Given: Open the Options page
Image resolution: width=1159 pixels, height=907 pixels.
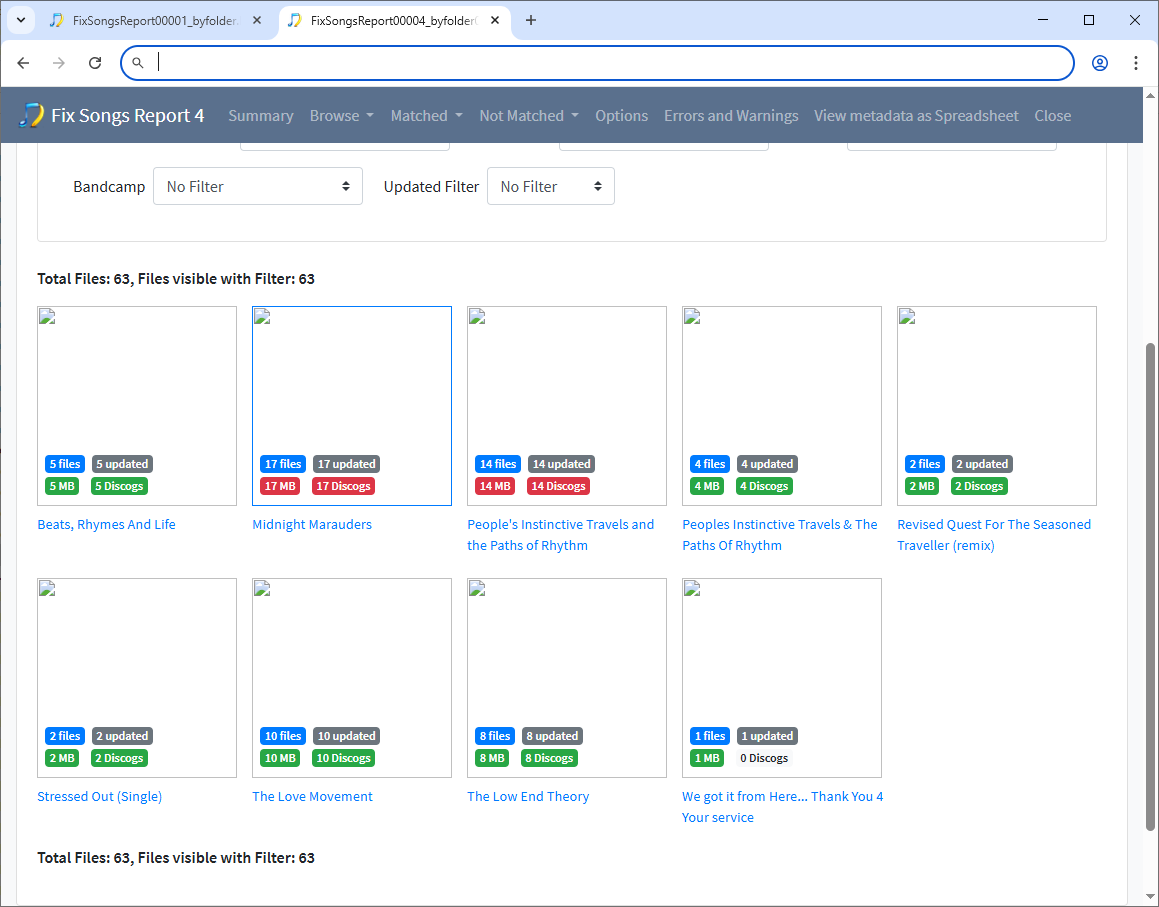Looking at the screenshot, I should tap(622, 115).
